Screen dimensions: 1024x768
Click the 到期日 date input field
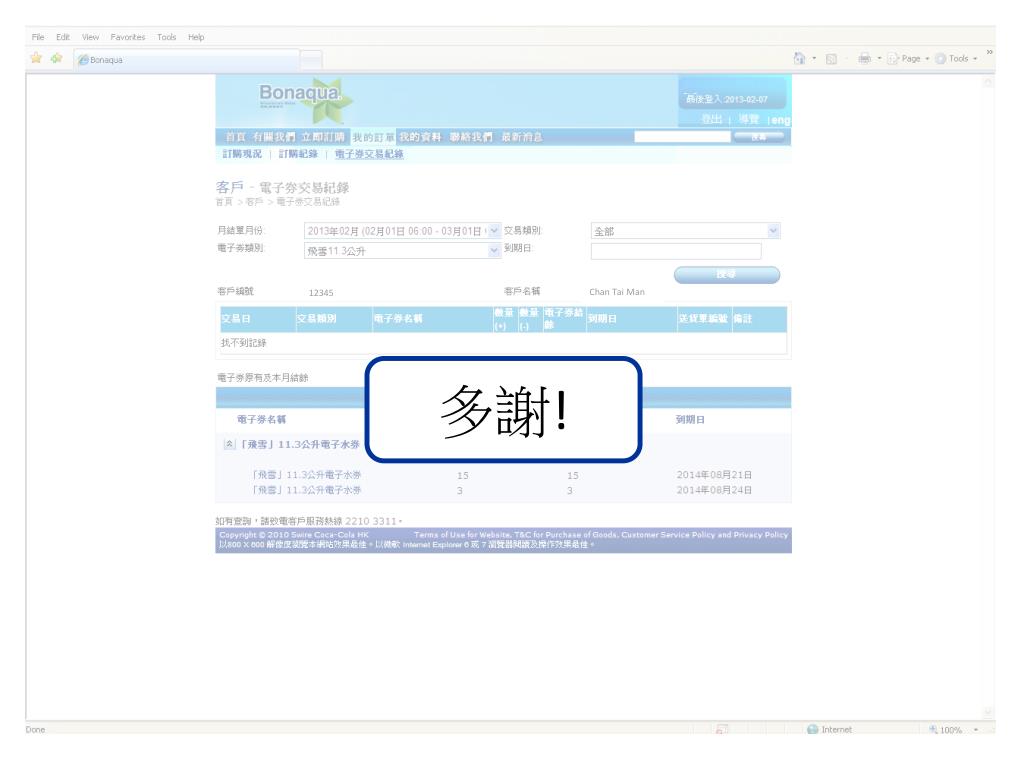(676, 251)
